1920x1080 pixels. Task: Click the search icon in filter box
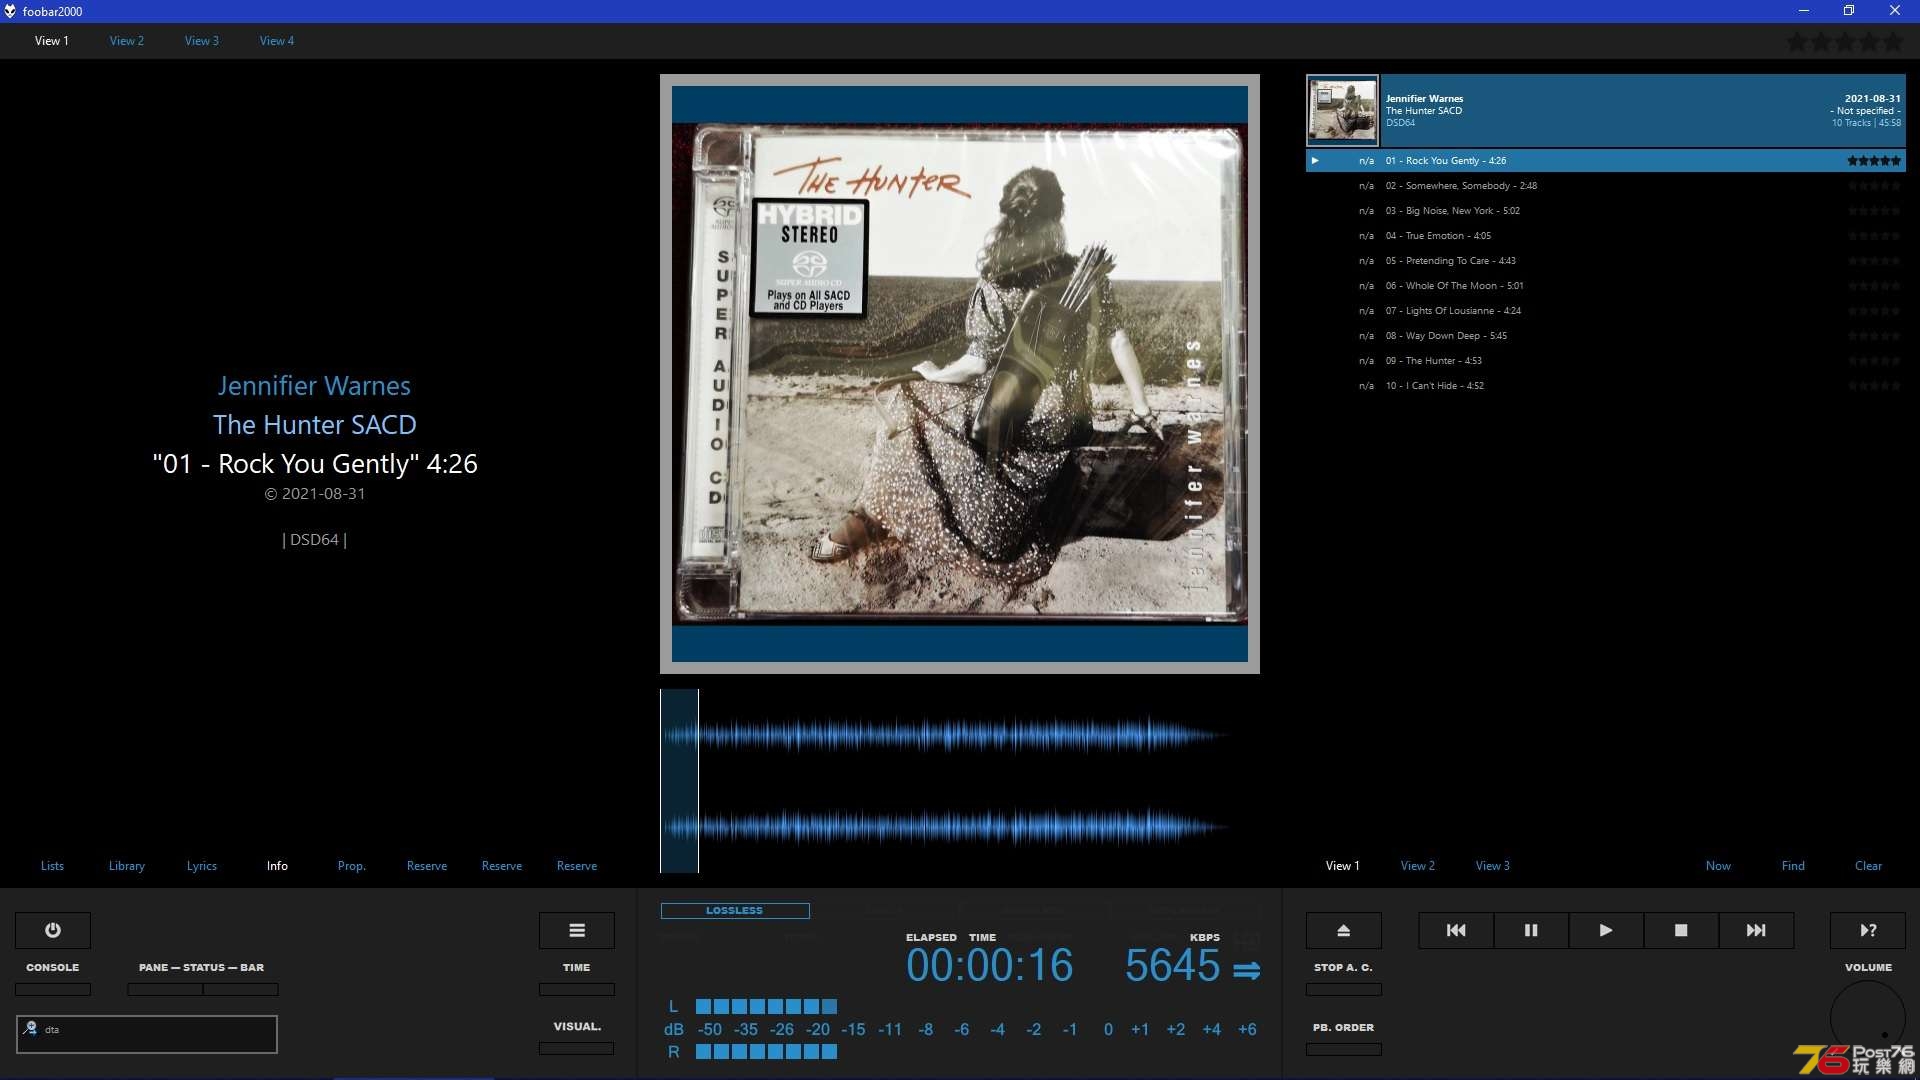click(31, 1028)
